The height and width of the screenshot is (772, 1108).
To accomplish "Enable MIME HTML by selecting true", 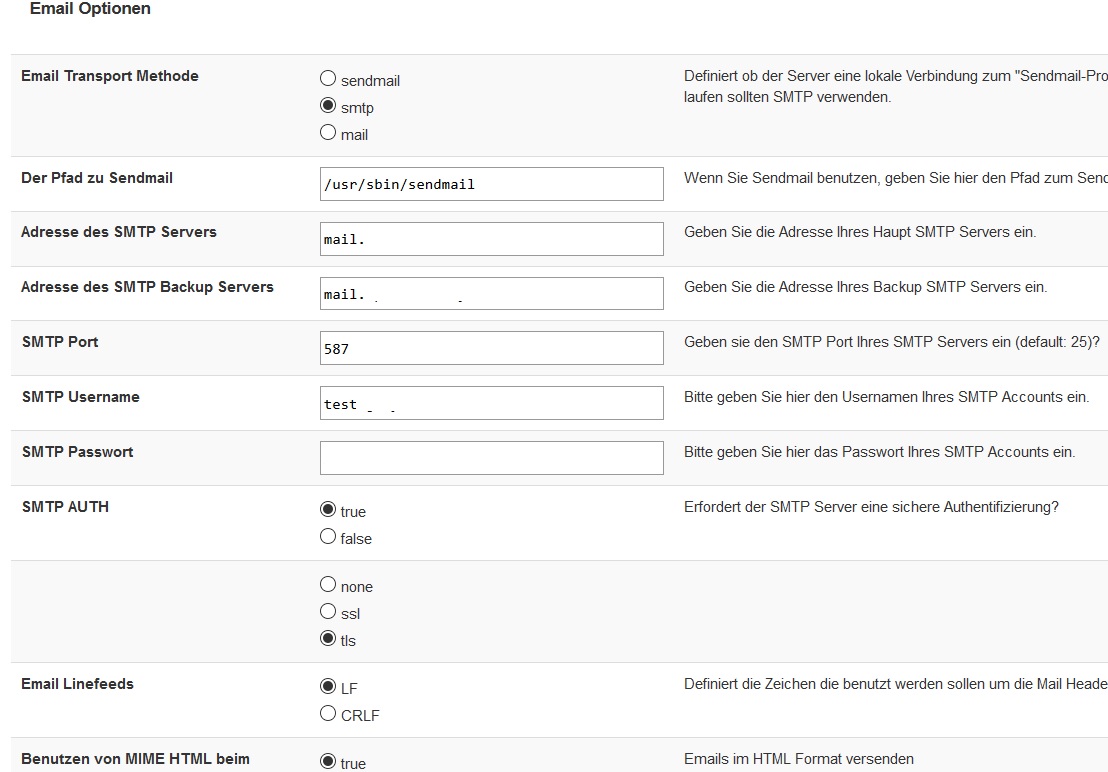I will point(328,762).
